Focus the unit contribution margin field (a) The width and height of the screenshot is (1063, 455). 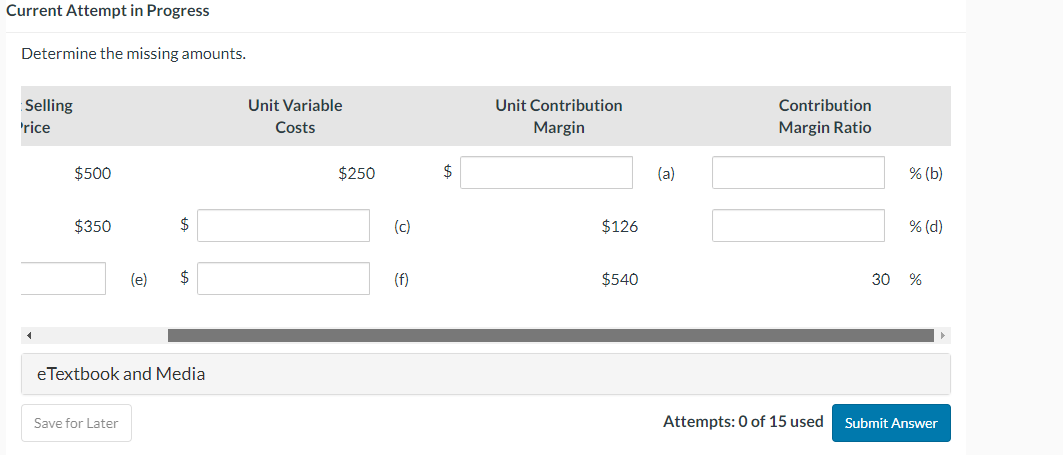pyautogui.click(x=546, y=173)
